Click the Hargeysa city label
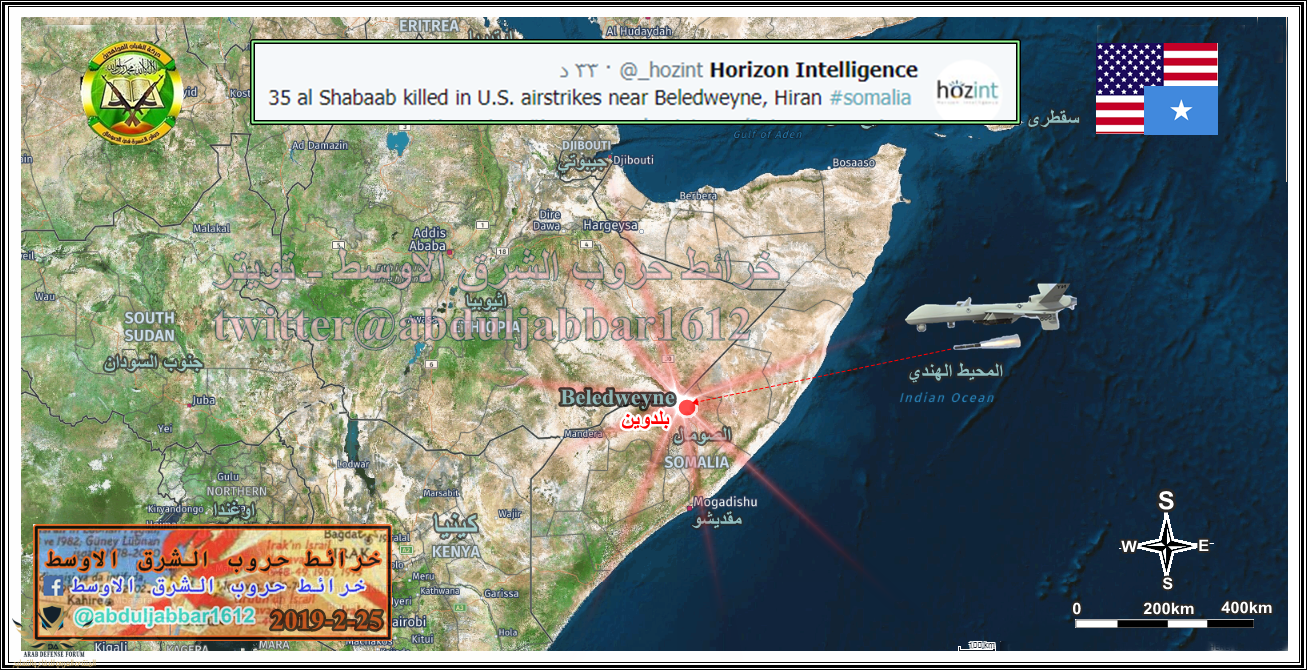The image size is (1307, 670). [x=610, y=225]
